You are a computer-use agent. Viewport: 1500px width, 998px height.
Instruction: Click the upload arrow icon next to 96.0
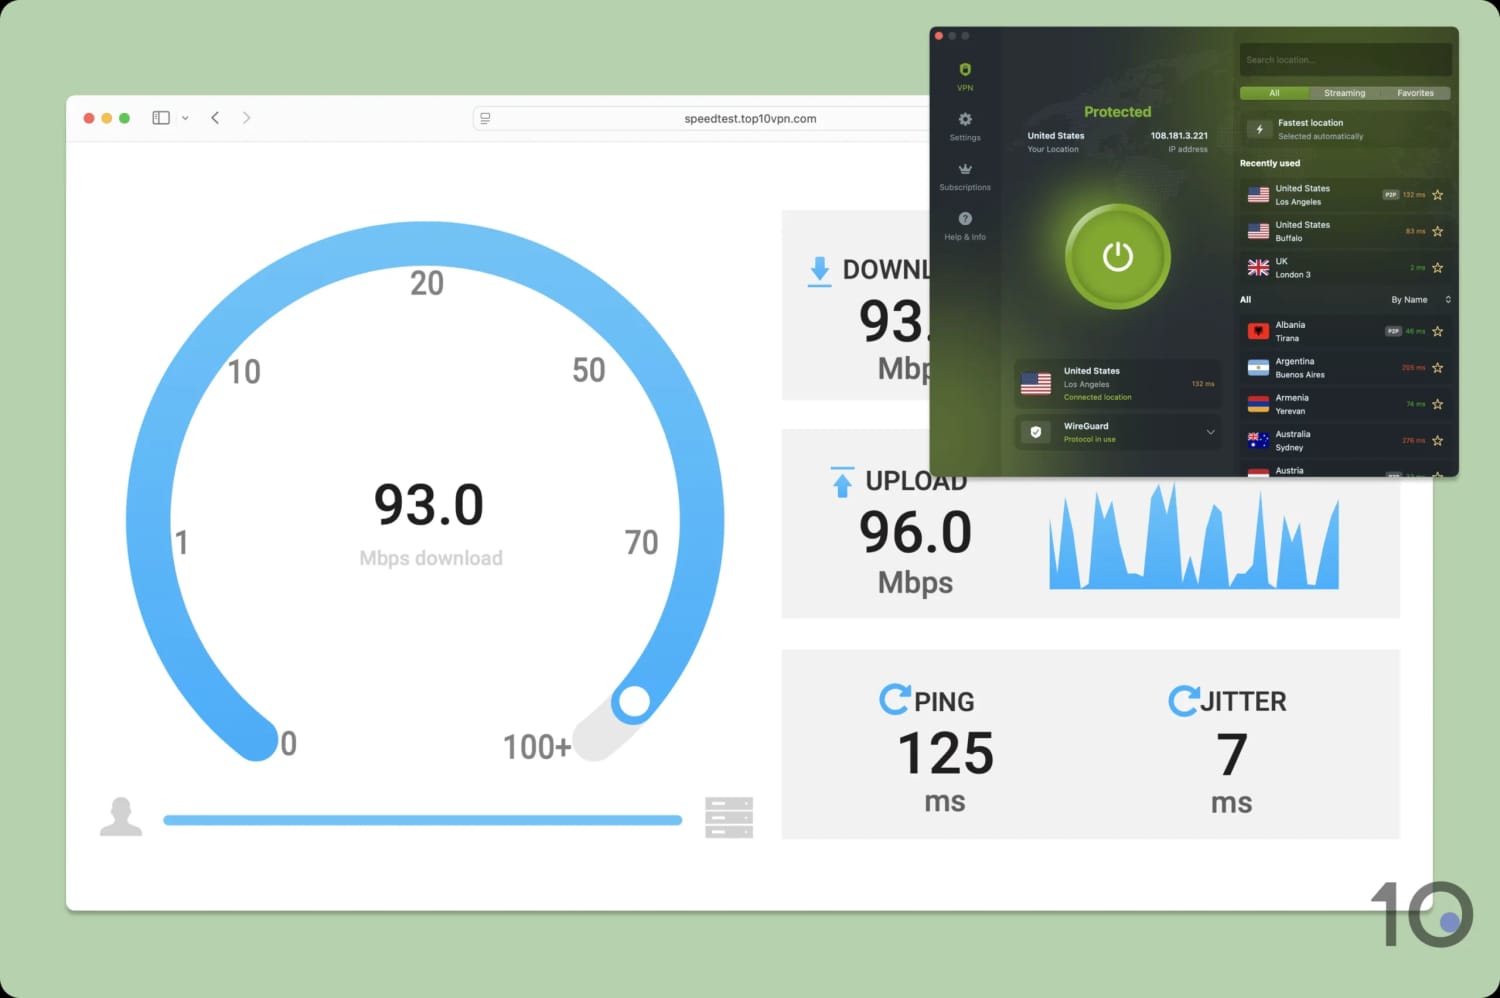click(x=841, y=481)
